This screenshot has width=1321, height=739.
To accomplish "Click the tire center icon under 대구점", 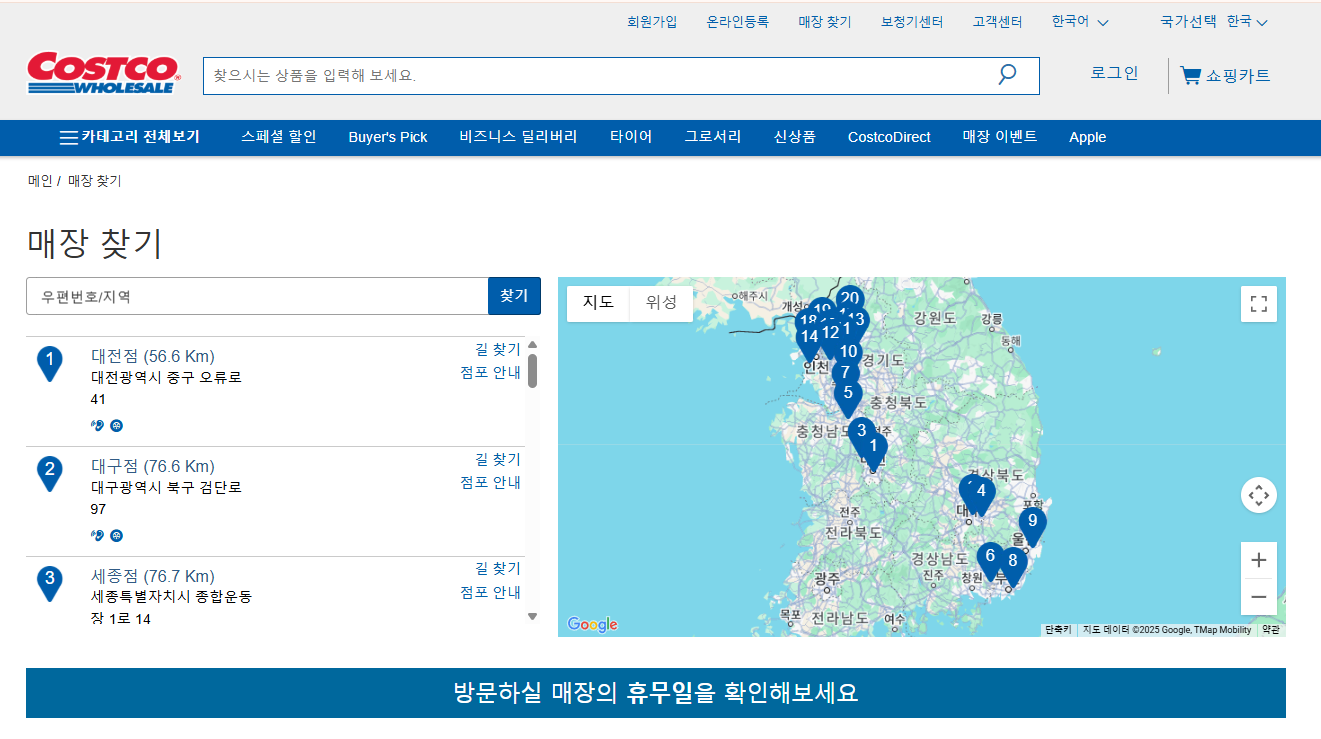I will (116, 536).
